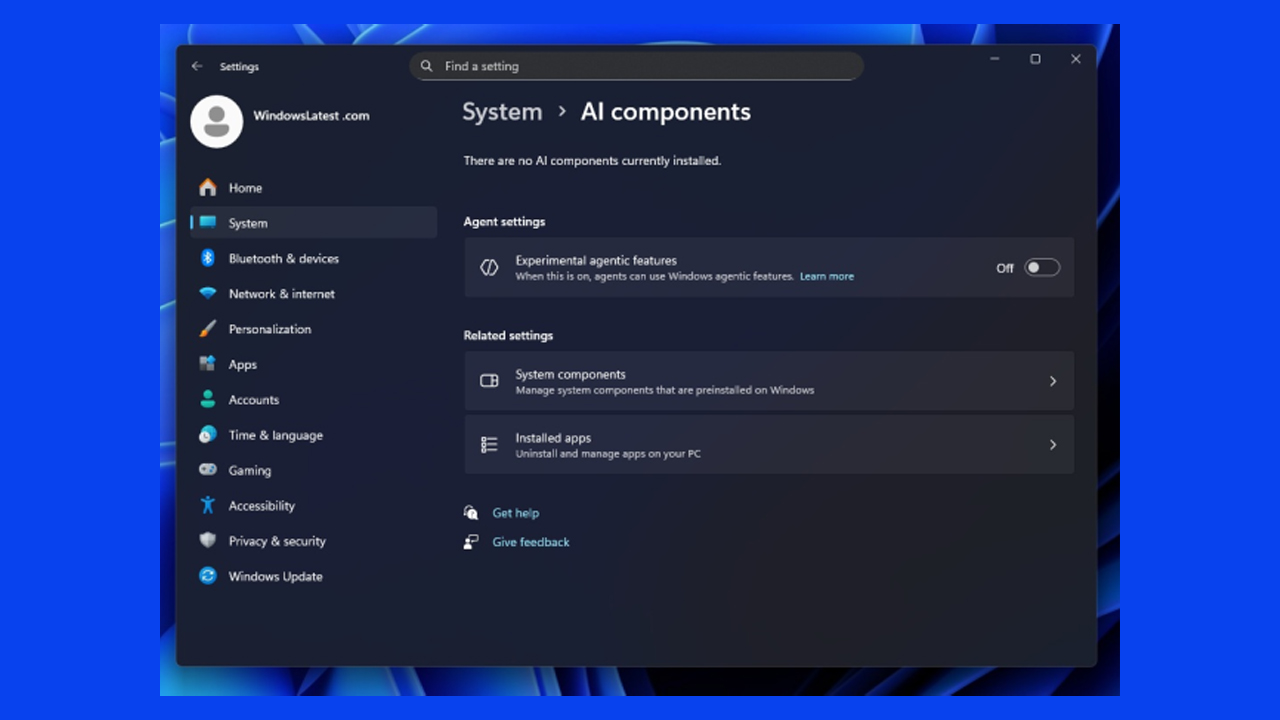Click the Privacy & security shield icon
Viewport: 1280px width, 720px height.
[x=208, y=541]
